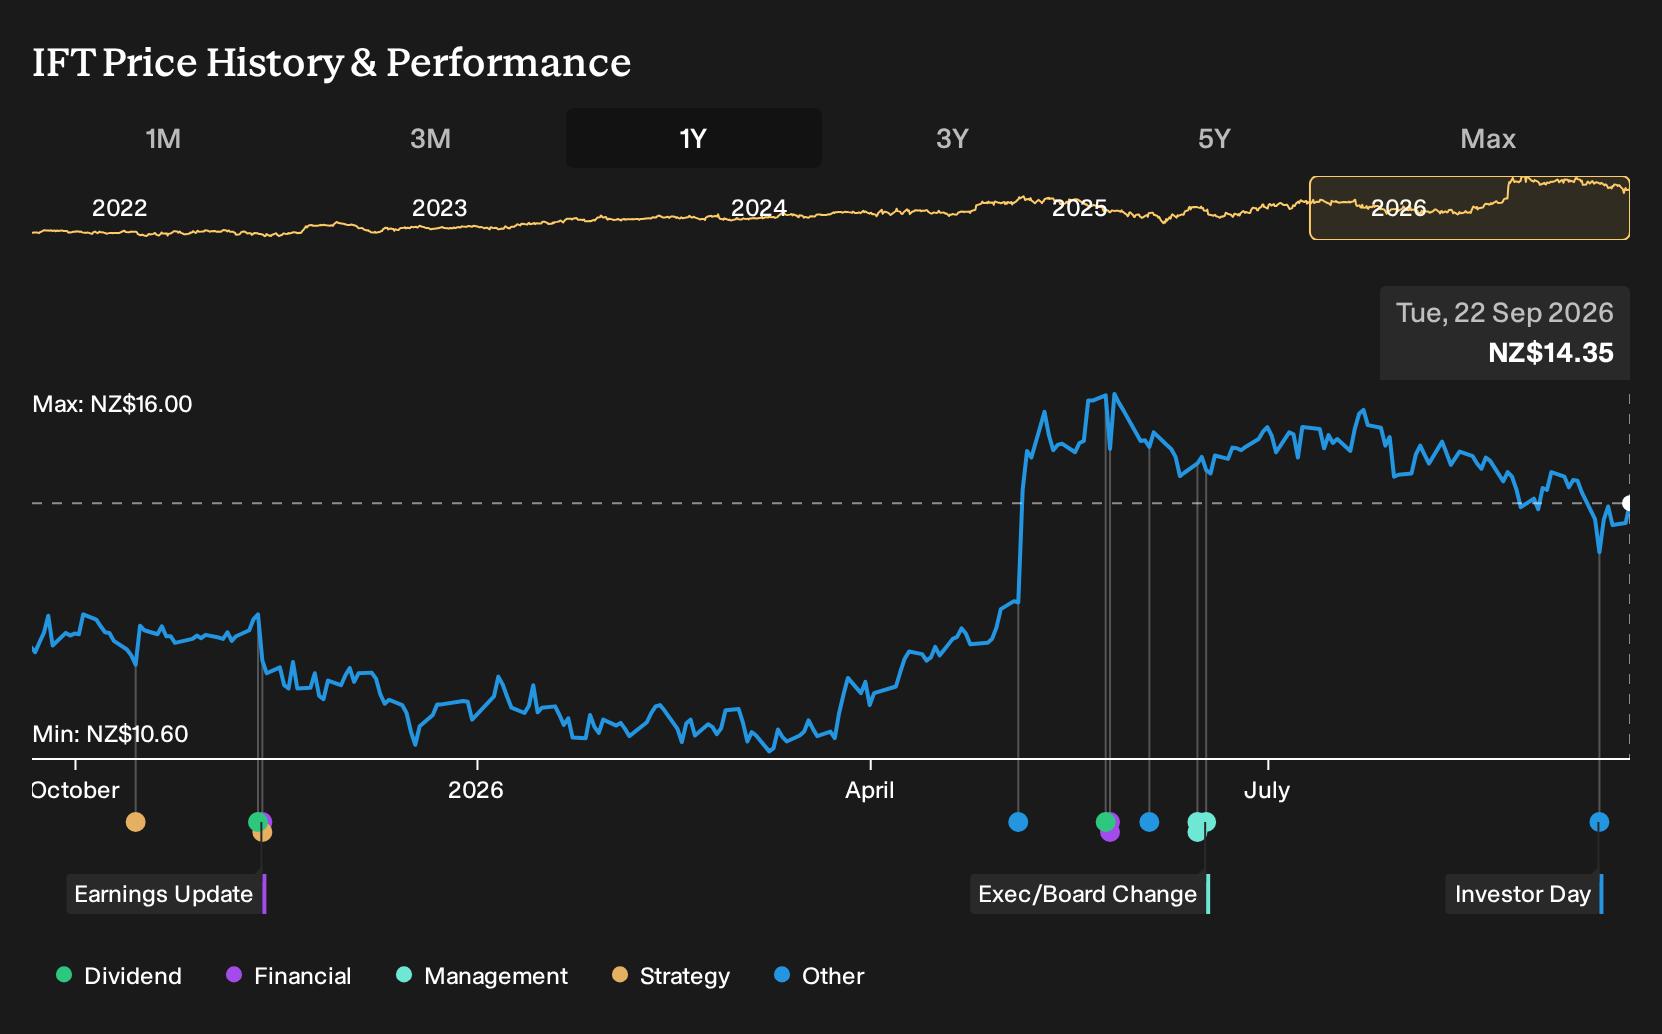Click the 'Min: NZ$10.60' label

click(x=110, y=734)
